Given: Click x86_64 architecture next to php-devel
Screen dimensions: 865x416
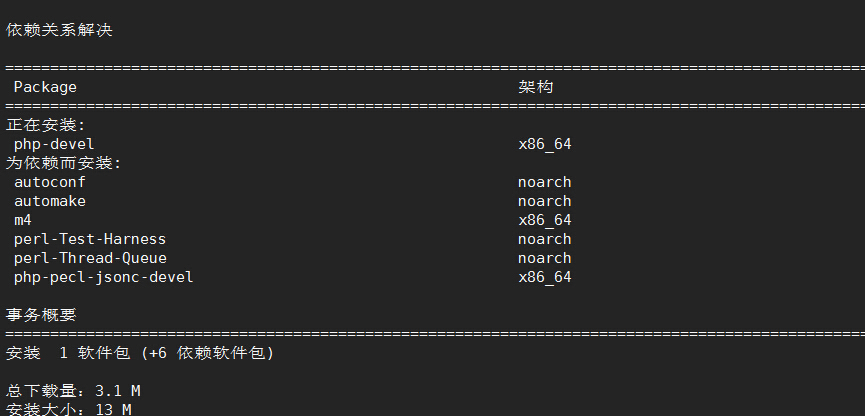Looking at the screenshot, I should pos(544,145).
